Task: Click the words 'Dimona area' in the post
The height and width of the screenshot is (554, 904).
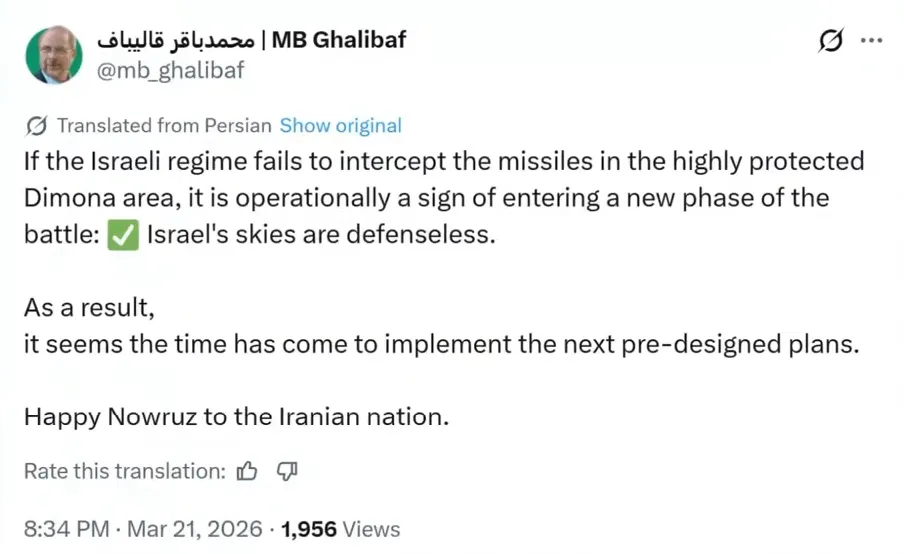Action: pyautogui.click(x=98, y=196)
